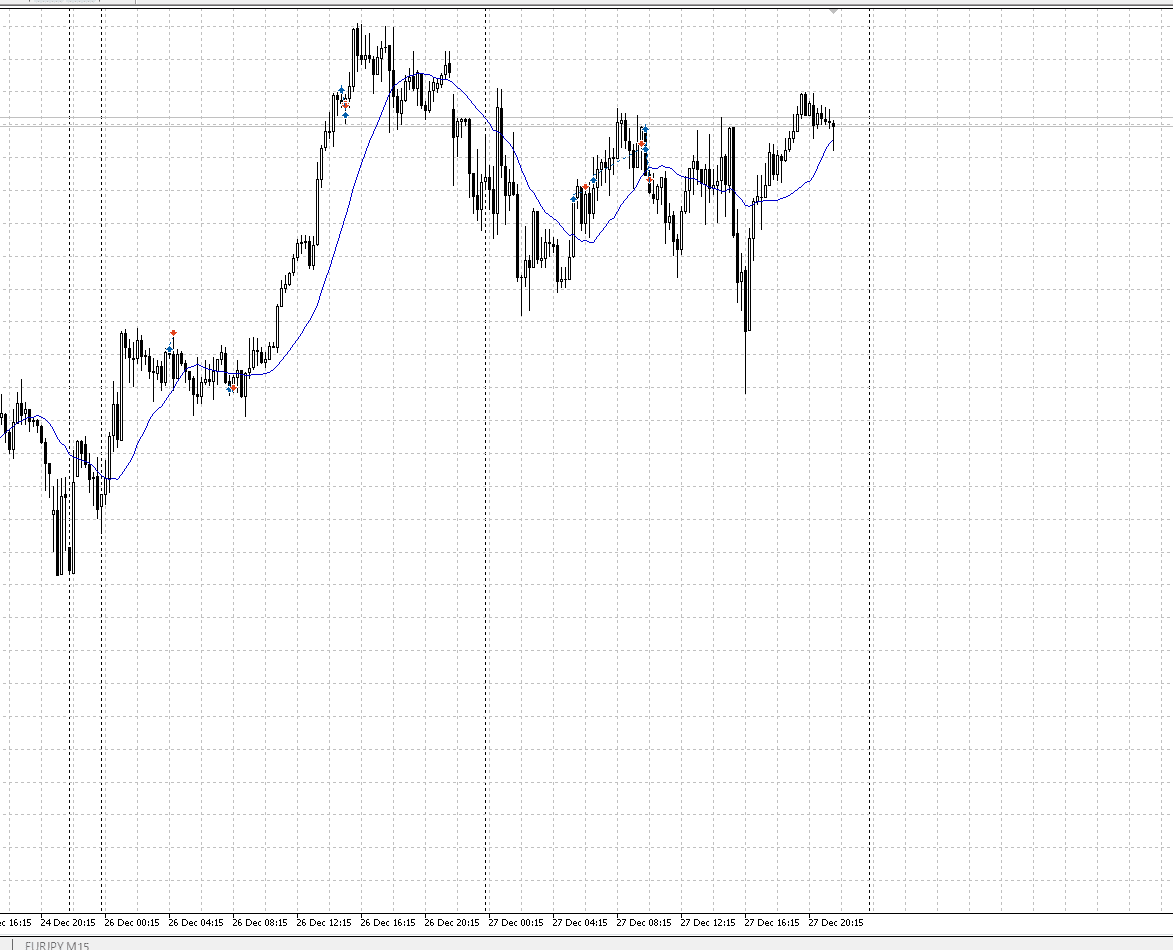Select the blue arrow below the first red arrow

[x=169, y=349]
